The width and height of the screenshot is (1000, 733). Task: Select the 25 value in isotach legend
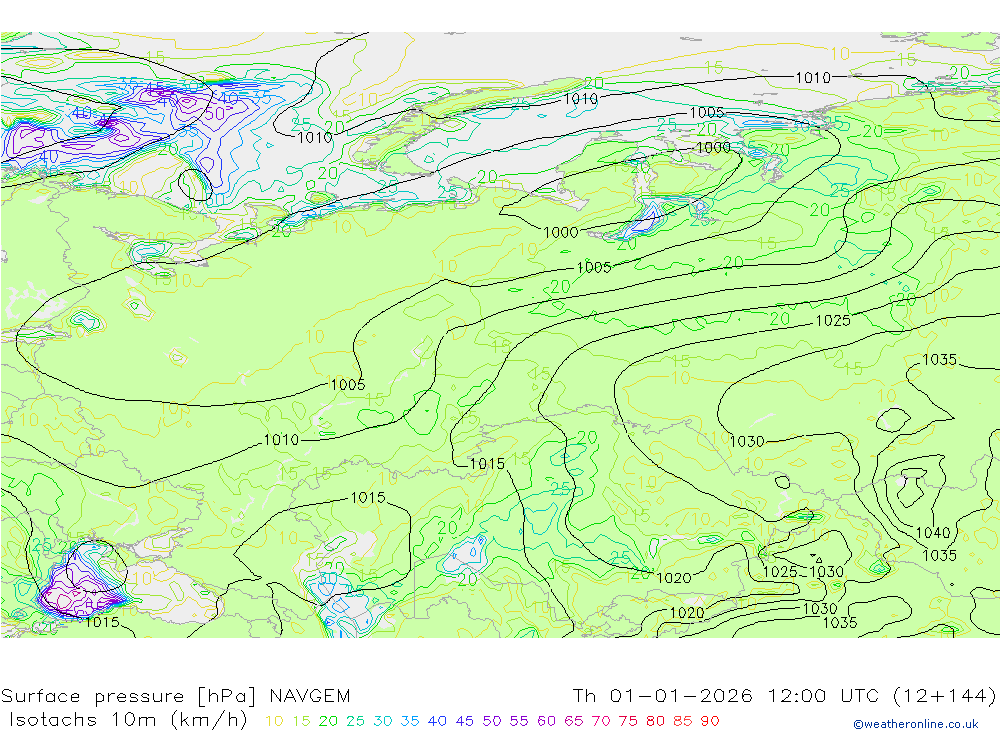(x=355, y=721)
